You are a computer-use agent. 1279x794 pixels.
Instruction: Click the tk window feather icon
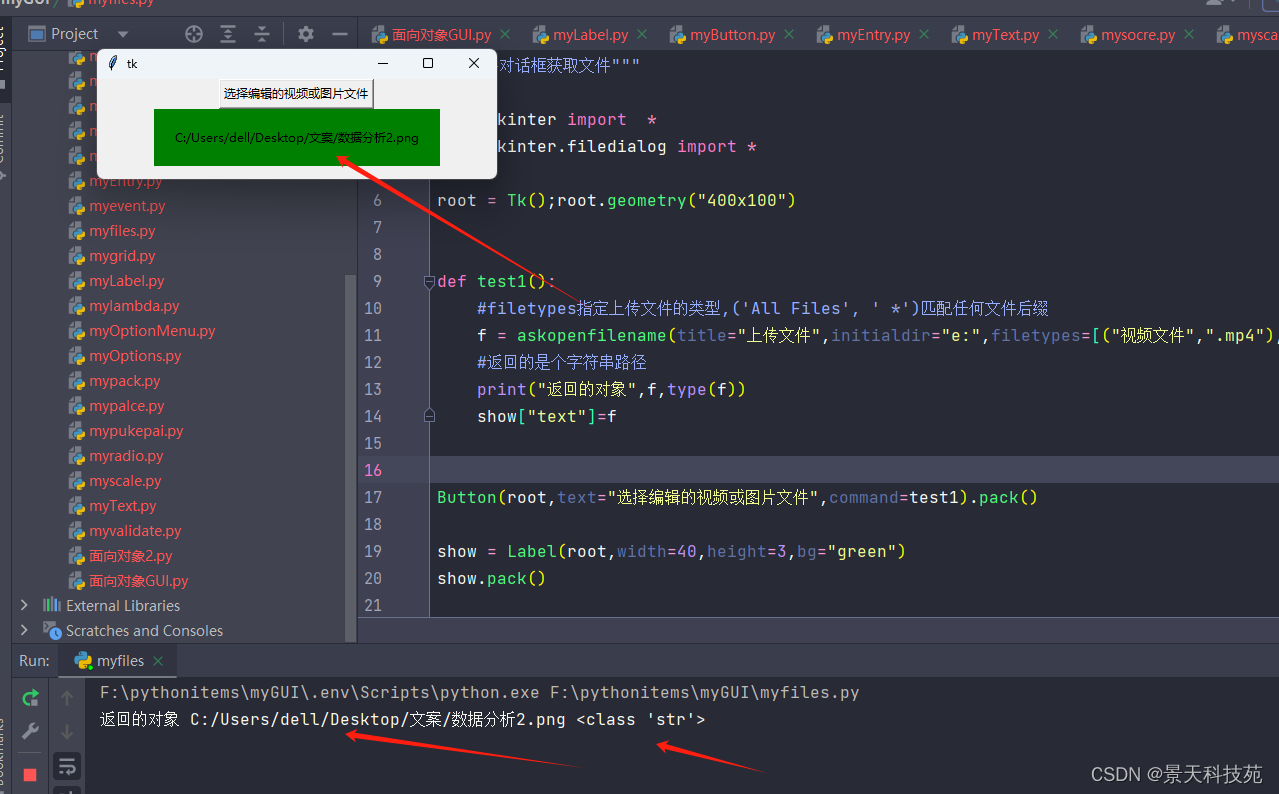pyautogui.click(x=113, y=63)
